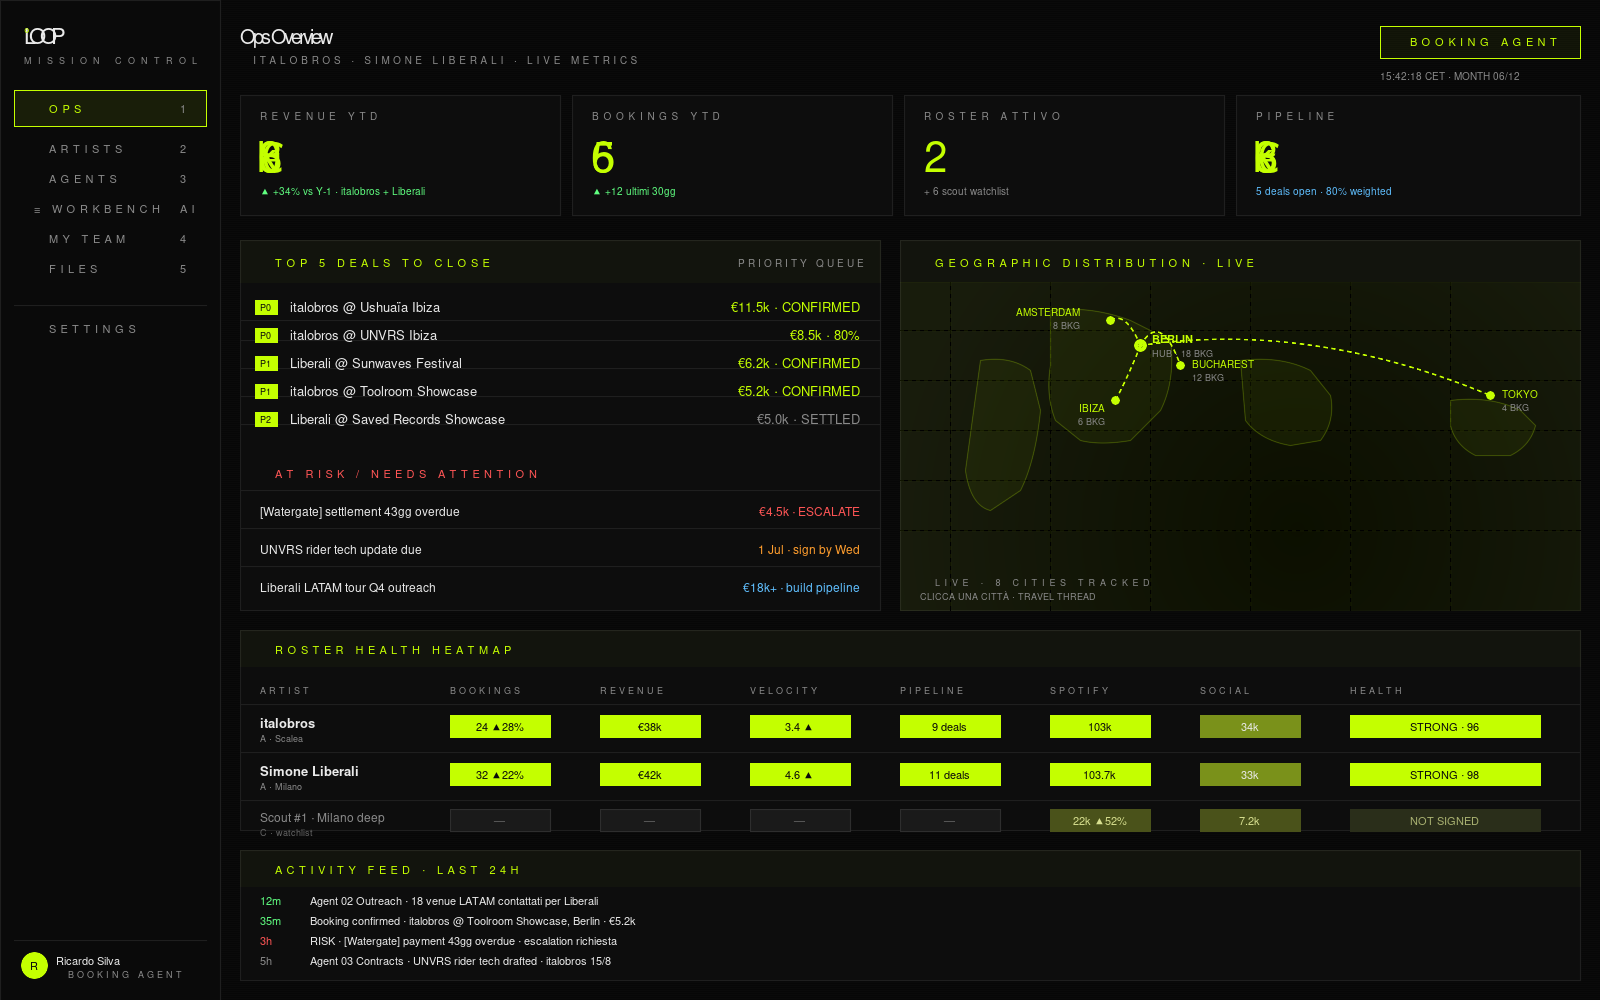
Task: Click Scout #1 NOT SIGNED health cell
Action: coord(1445,821)
